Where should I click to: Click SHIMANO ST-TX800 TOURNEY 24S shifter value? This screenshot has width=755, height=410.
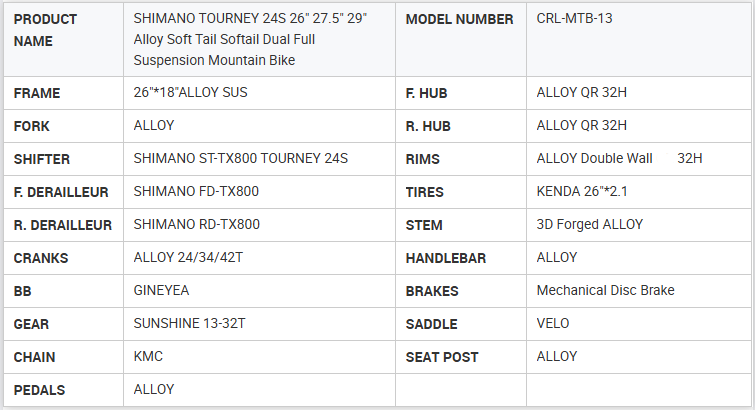click(x=240, y=159)
